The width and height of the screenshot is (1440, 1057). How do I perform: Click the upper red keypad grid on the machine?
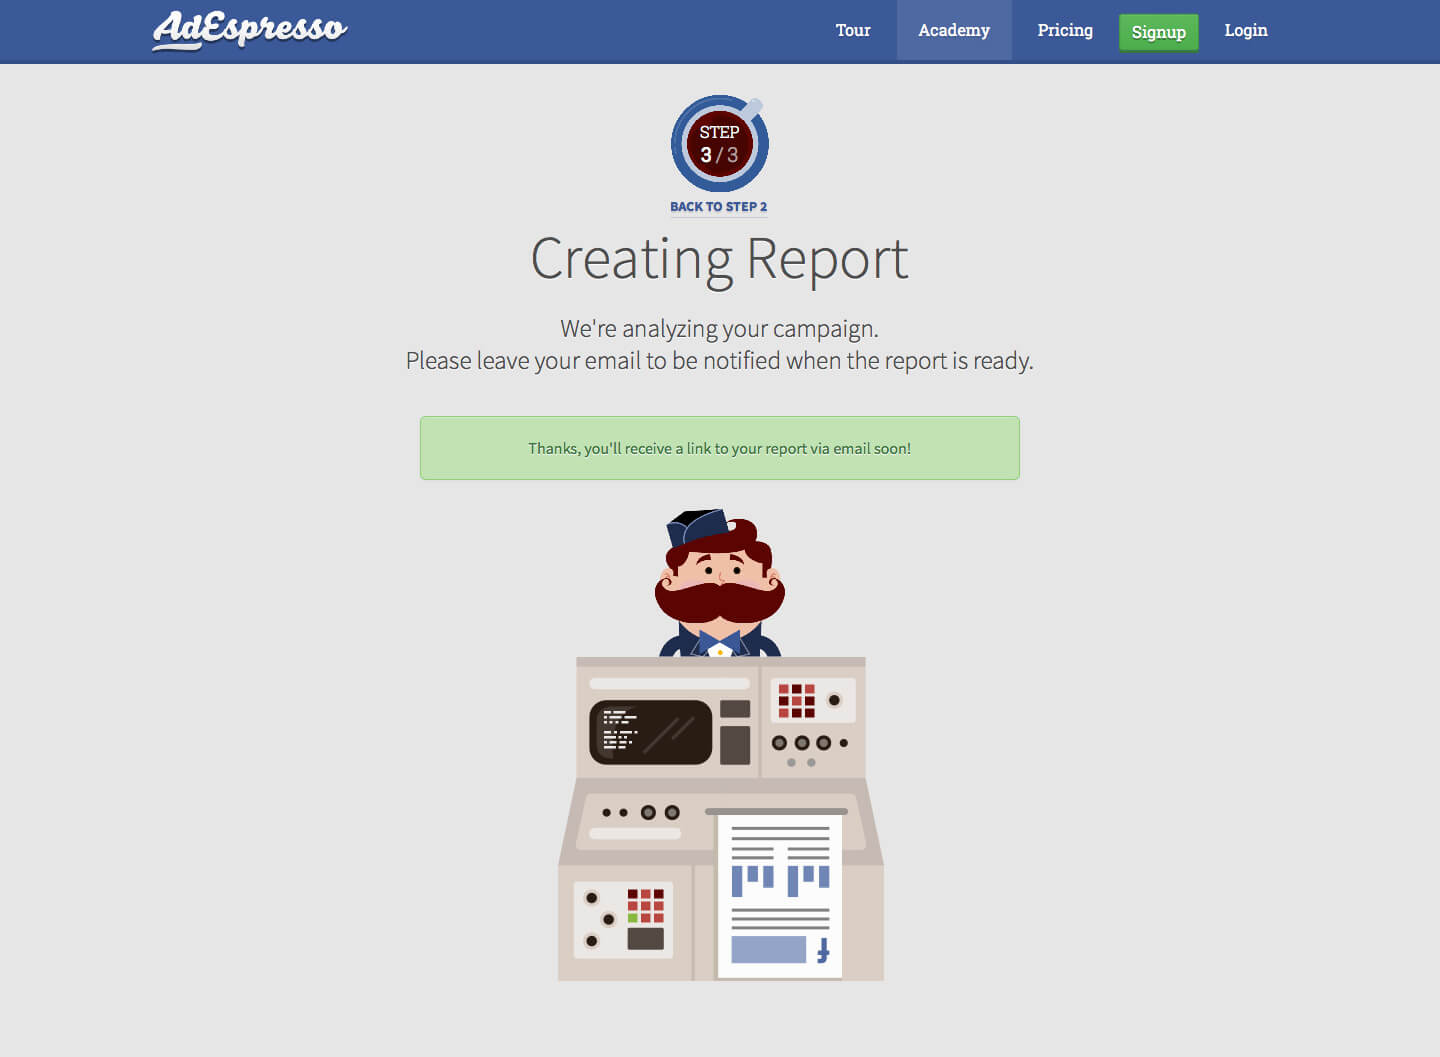[796, 701]
